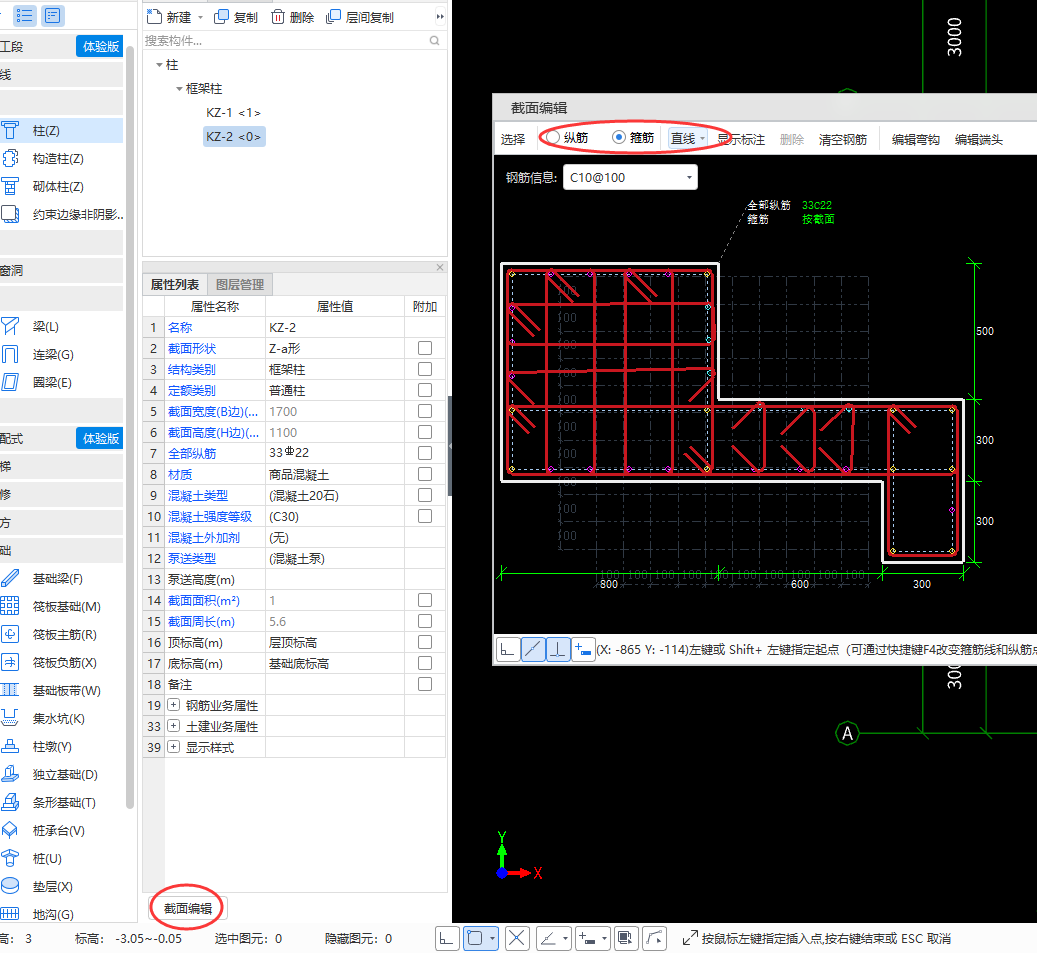The height and width of the screenshot is (954, 1037).
Task: Click the search magnifier in 搜索构件 box
Action: point(434,41)
